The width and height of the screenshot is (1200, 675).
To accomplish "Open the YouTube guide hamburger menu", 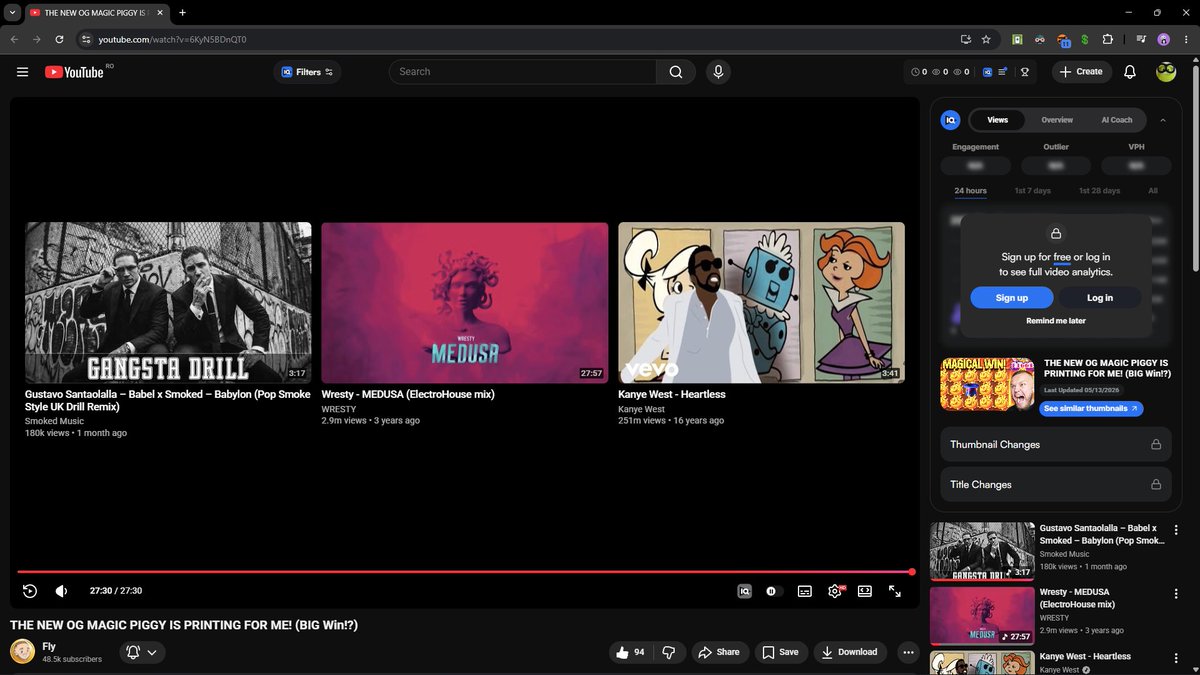I will [22, 72].
